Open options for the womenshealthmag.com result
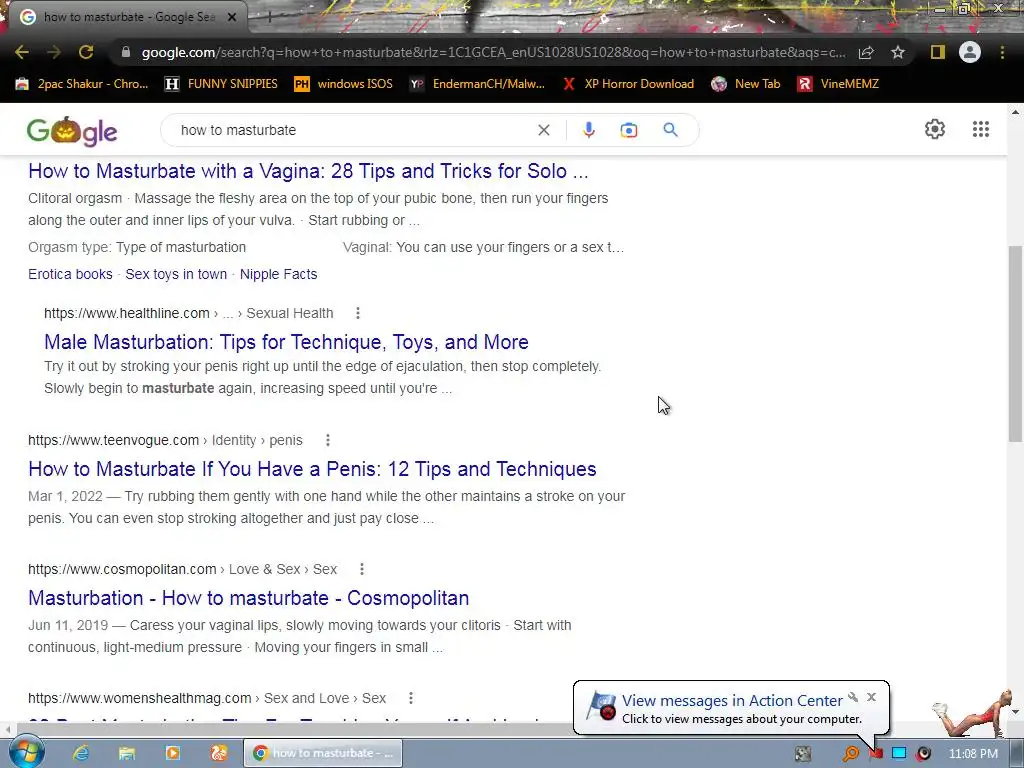The width and height of the screenshot is (1024, 768). 411,699
